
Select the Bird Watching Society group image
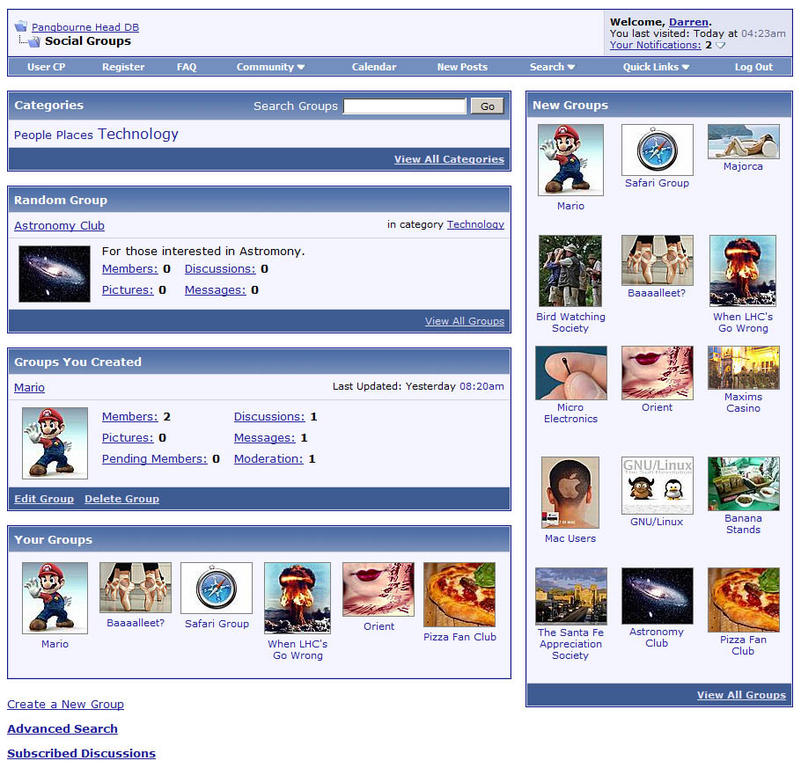click(x=570, y=271)
